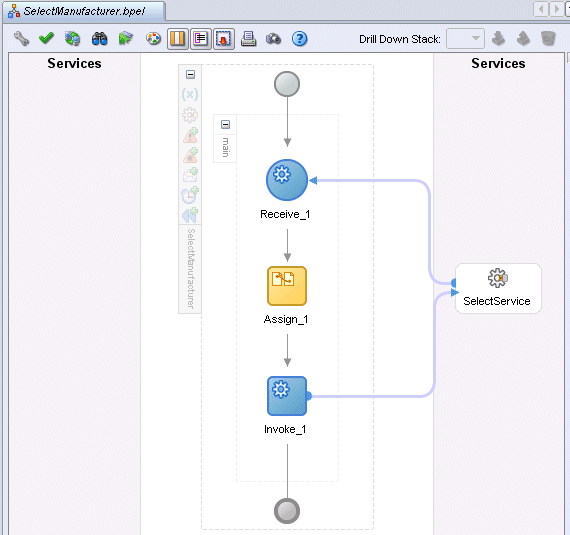Click the SelectService partner link

(x=498, y=288)
